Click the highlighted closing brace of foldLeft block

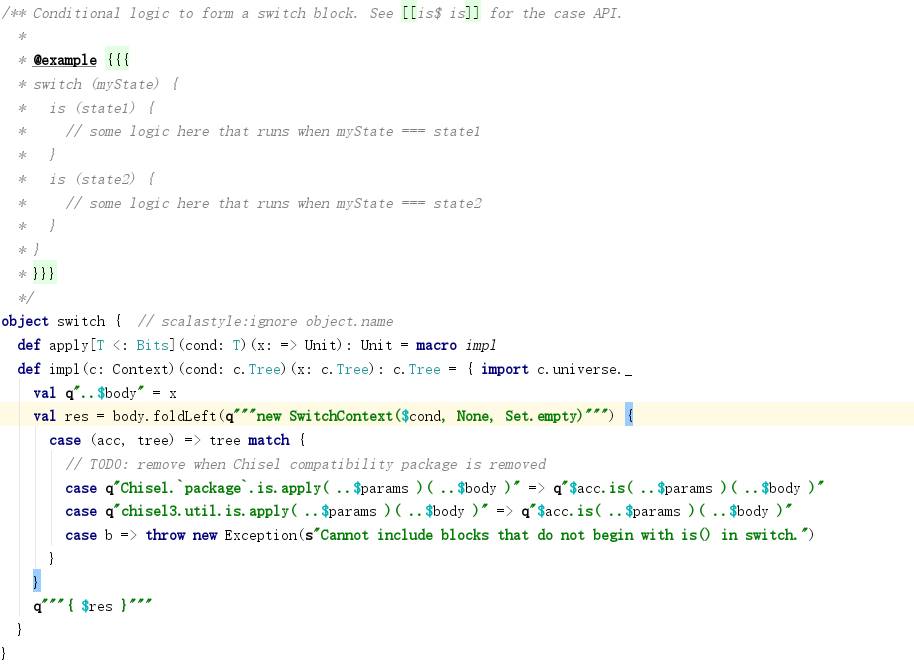click(x=36, y=581)
